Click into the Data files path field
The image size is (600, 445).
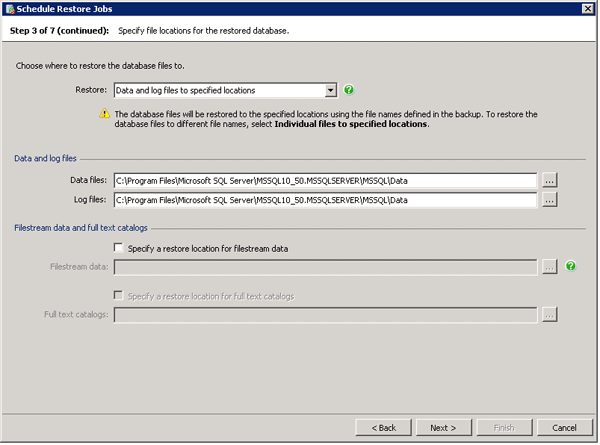326,181
